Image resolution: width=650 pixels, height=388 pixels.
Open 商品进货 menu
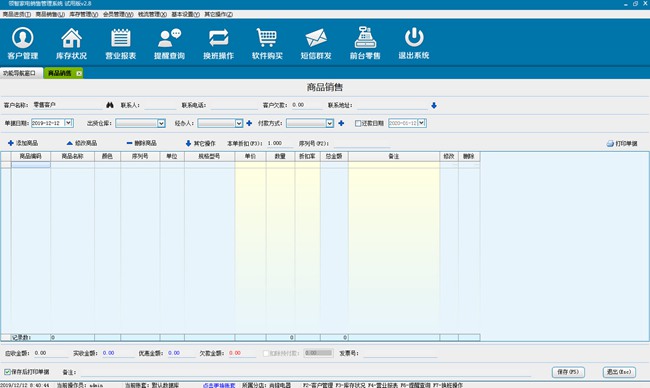17,15
